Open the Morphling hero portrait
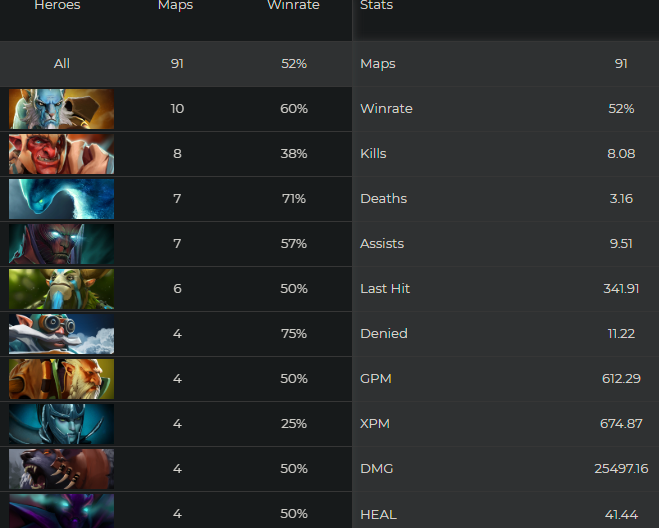The image size is (659, 528). 61,199
